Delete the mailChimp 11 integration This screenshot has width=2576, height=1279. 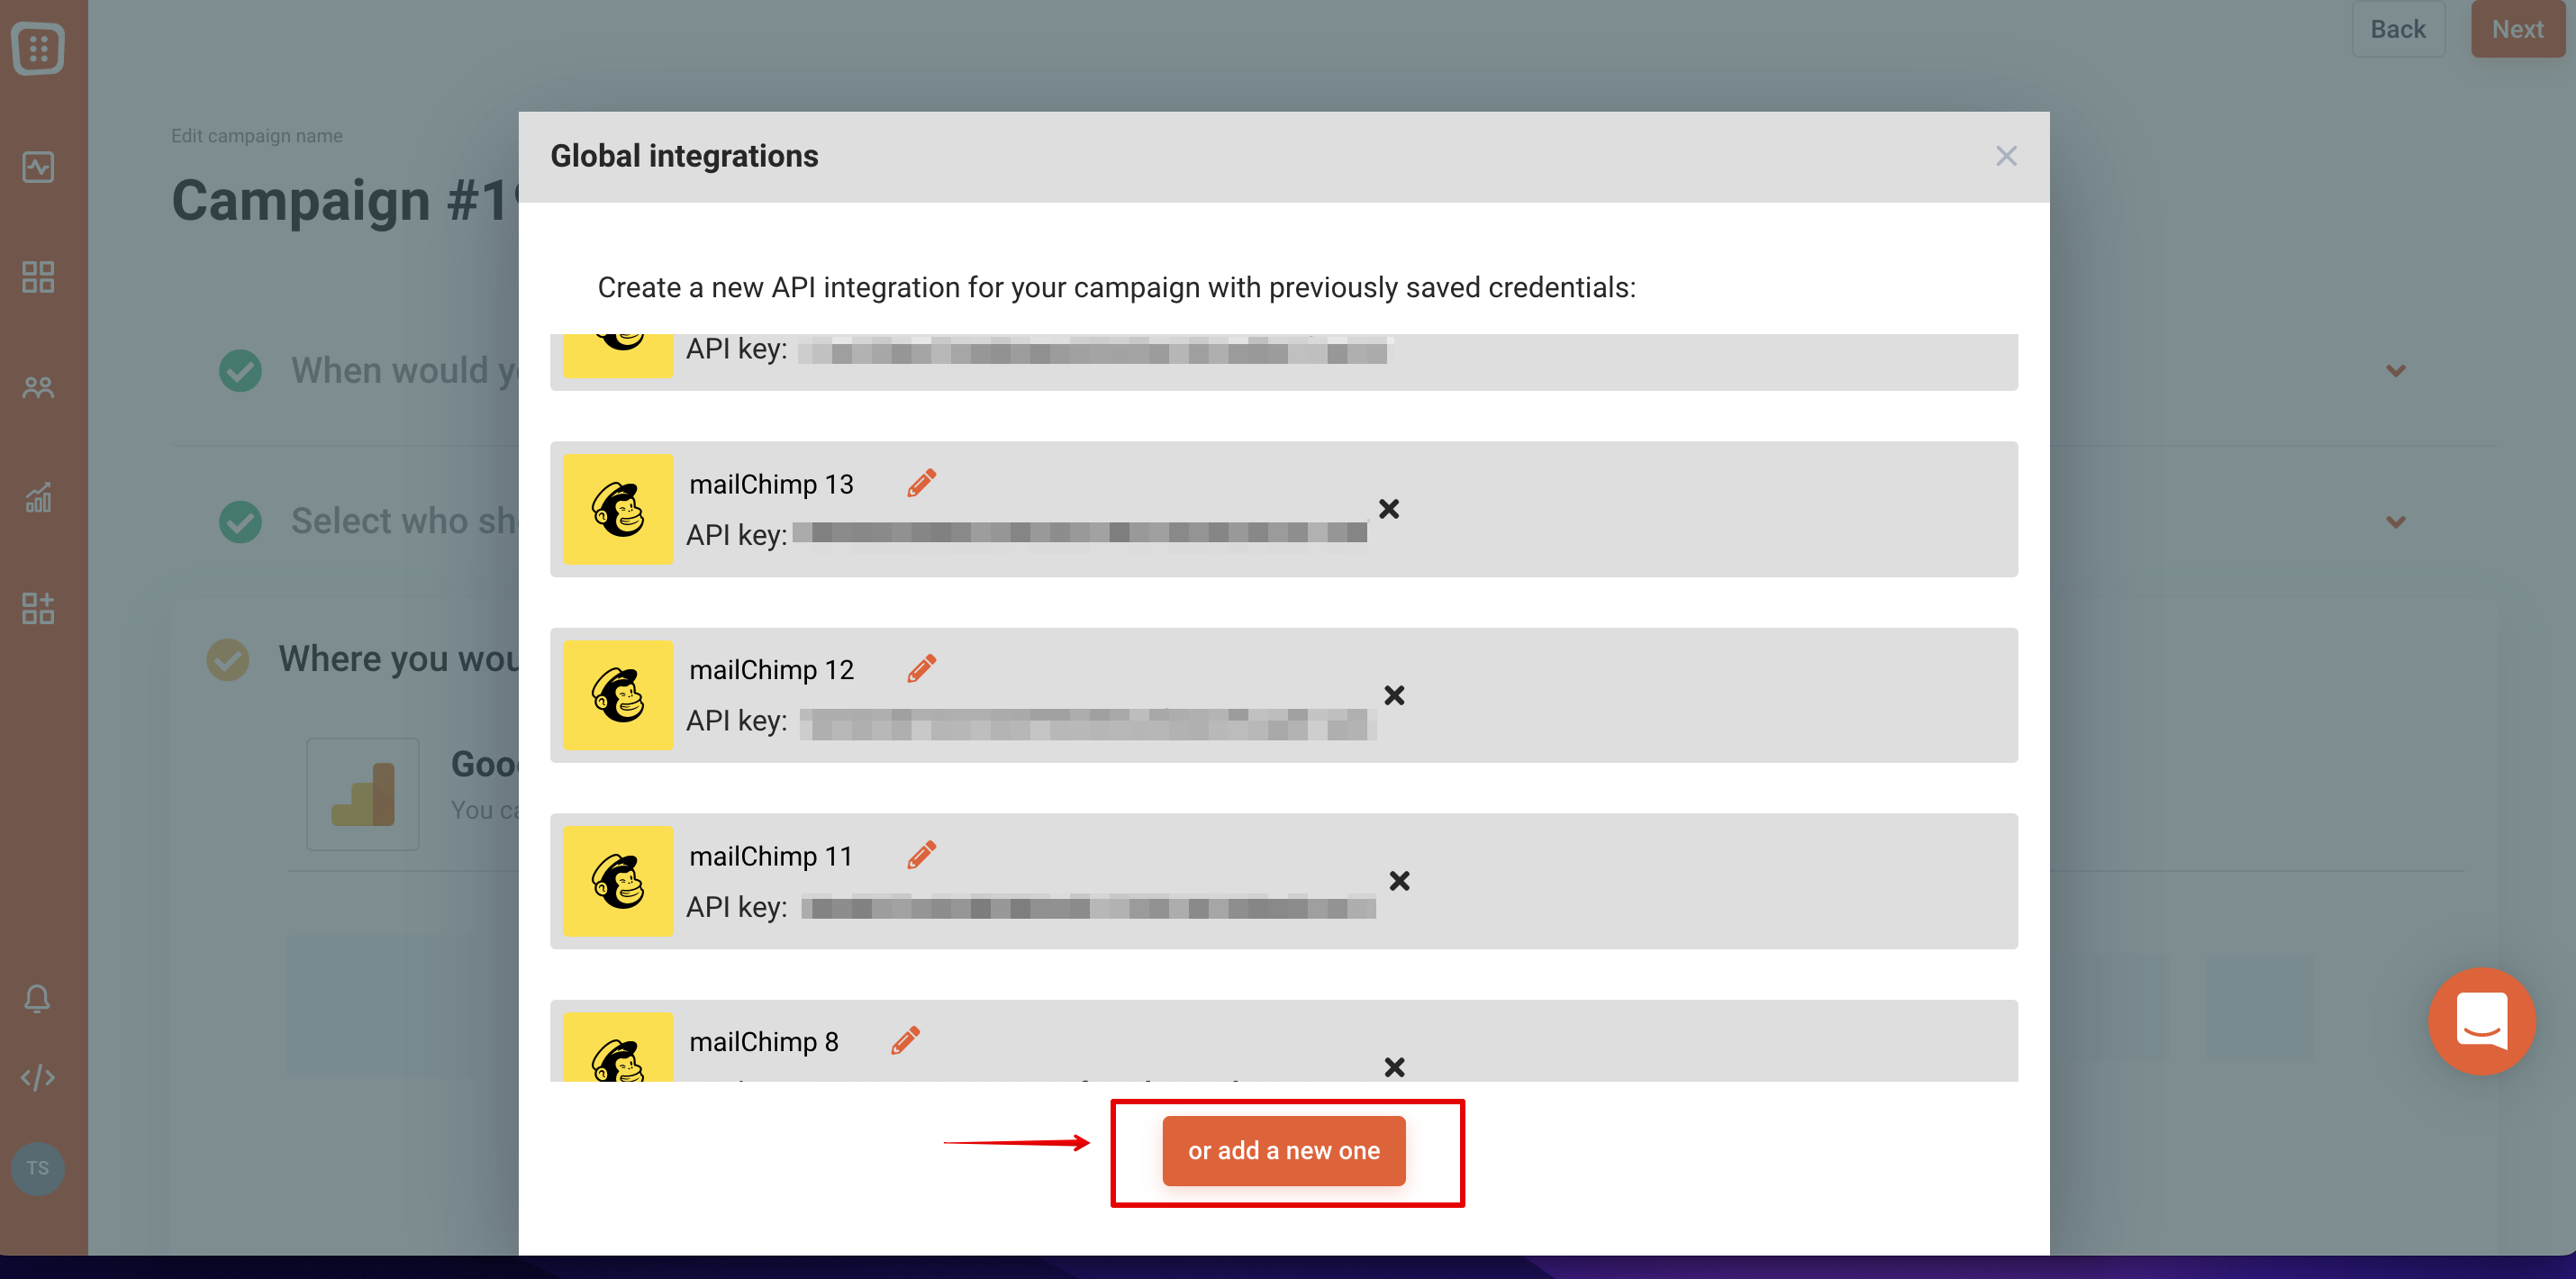[x=1399, y=881]
